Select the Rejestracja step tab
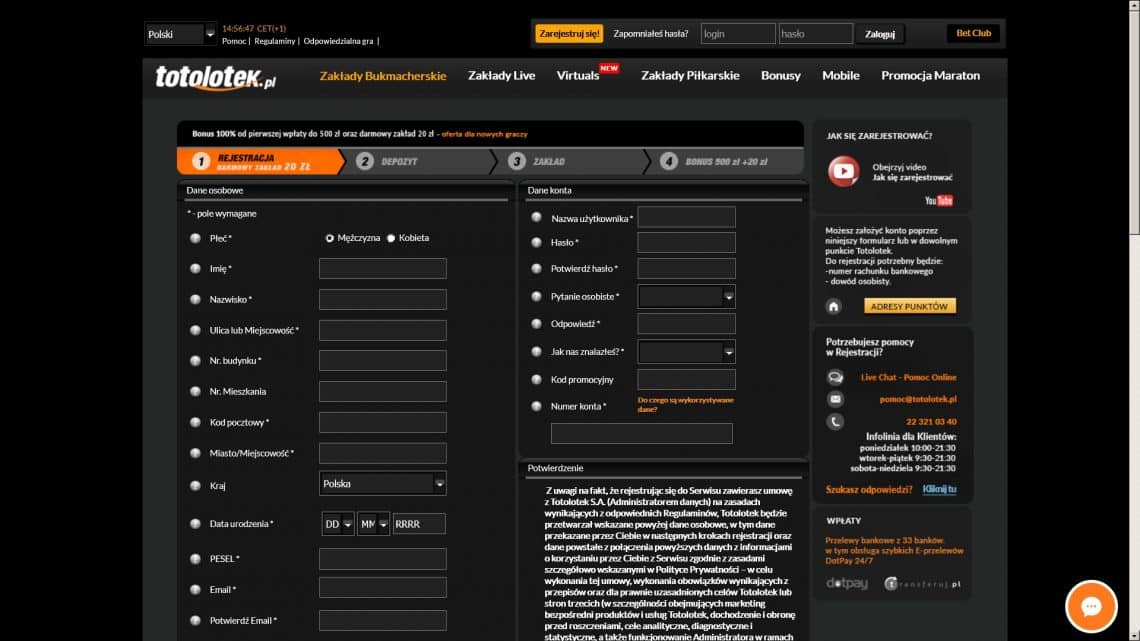The height and width of the screenshot is (641, 1140). (260, 161)
